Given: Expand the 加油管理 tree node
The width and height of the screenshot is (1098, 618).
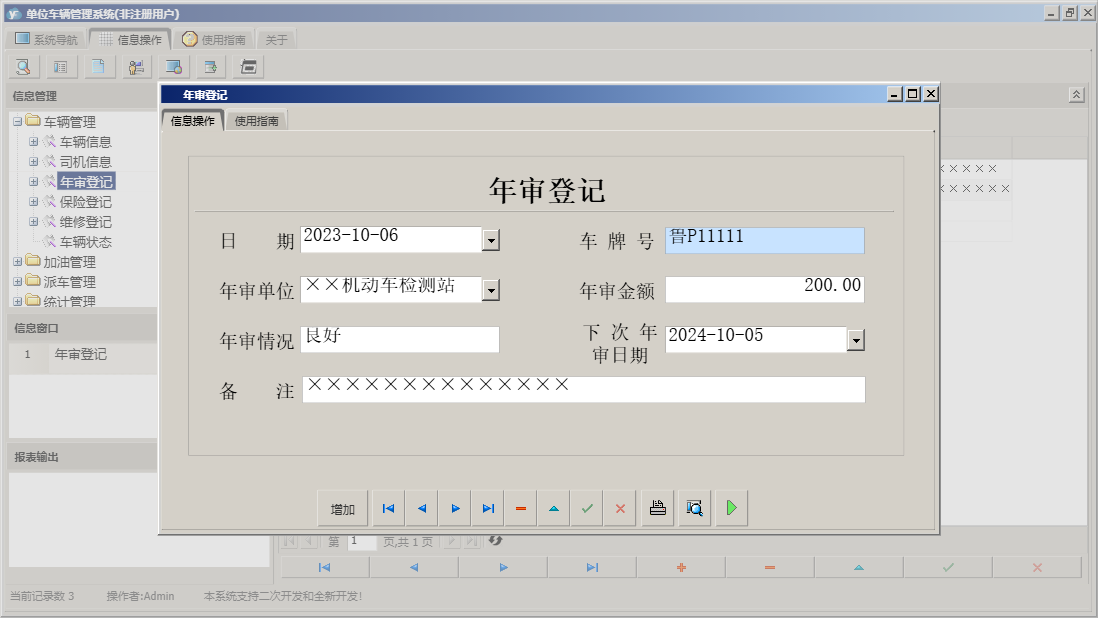Looking at the screenshot, I should 16,261.
